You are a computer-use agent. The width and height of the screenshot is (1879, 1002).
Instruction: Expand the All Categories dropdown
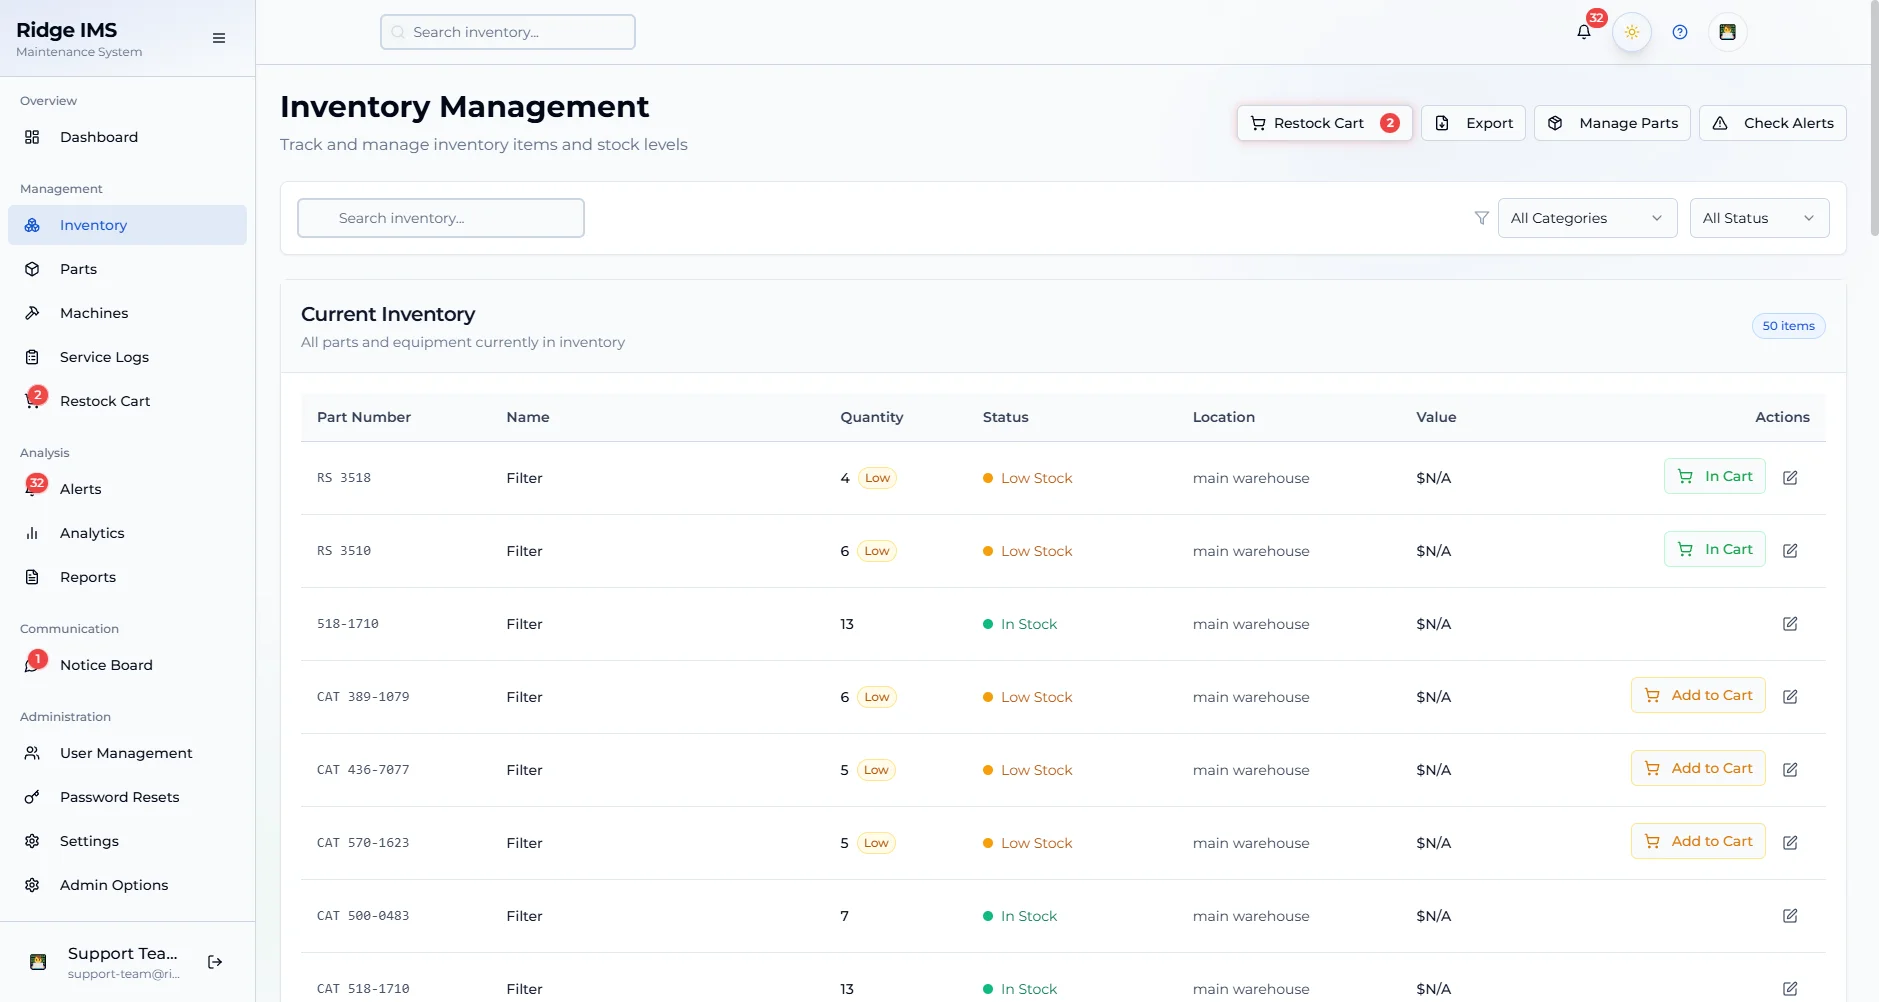click(1586, 218)
